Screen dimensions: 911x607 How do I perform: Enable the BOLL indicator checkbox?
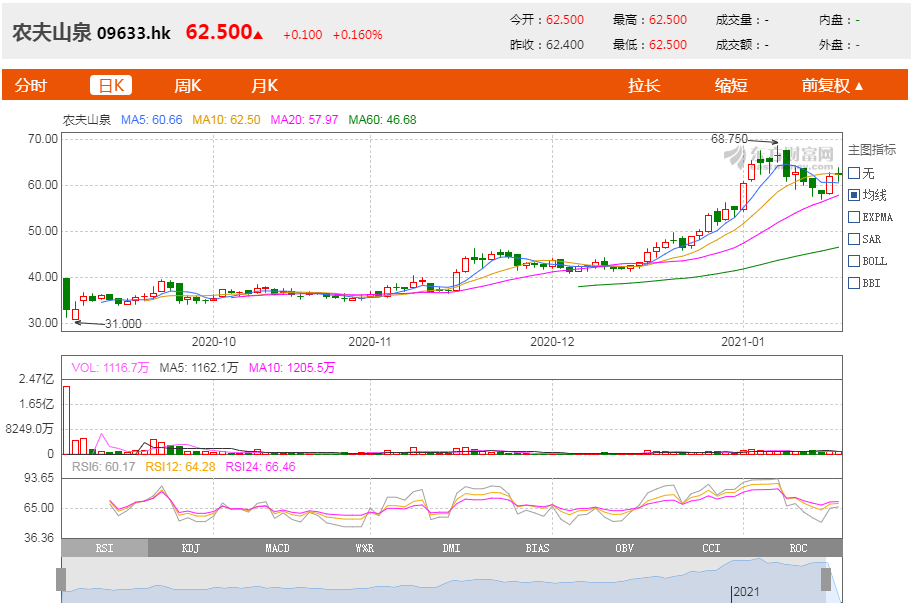854,261
